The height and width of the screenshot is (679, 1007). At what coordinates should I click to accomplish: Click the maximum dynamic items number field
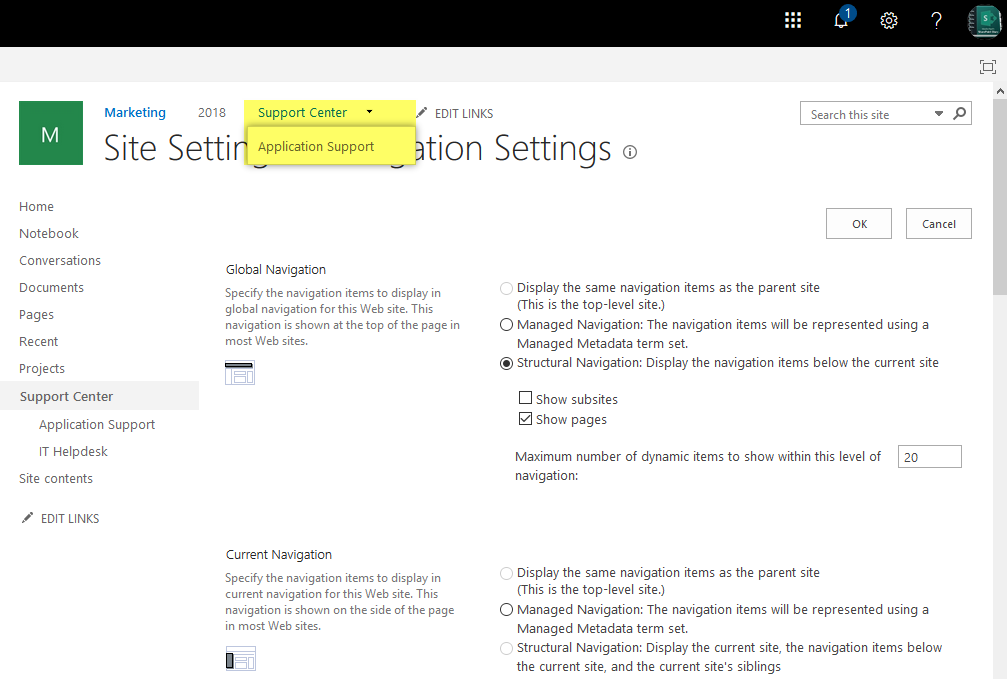[x=929, y=456]
